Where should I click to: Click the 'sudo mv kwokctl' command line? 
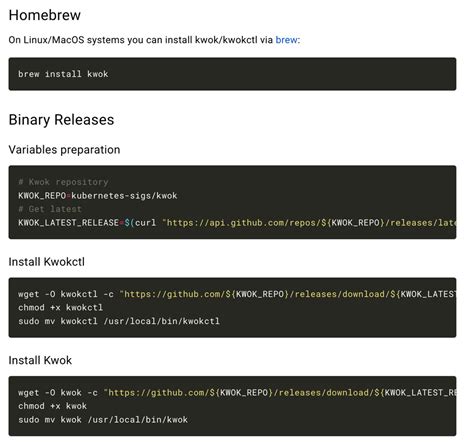[119, 321]
